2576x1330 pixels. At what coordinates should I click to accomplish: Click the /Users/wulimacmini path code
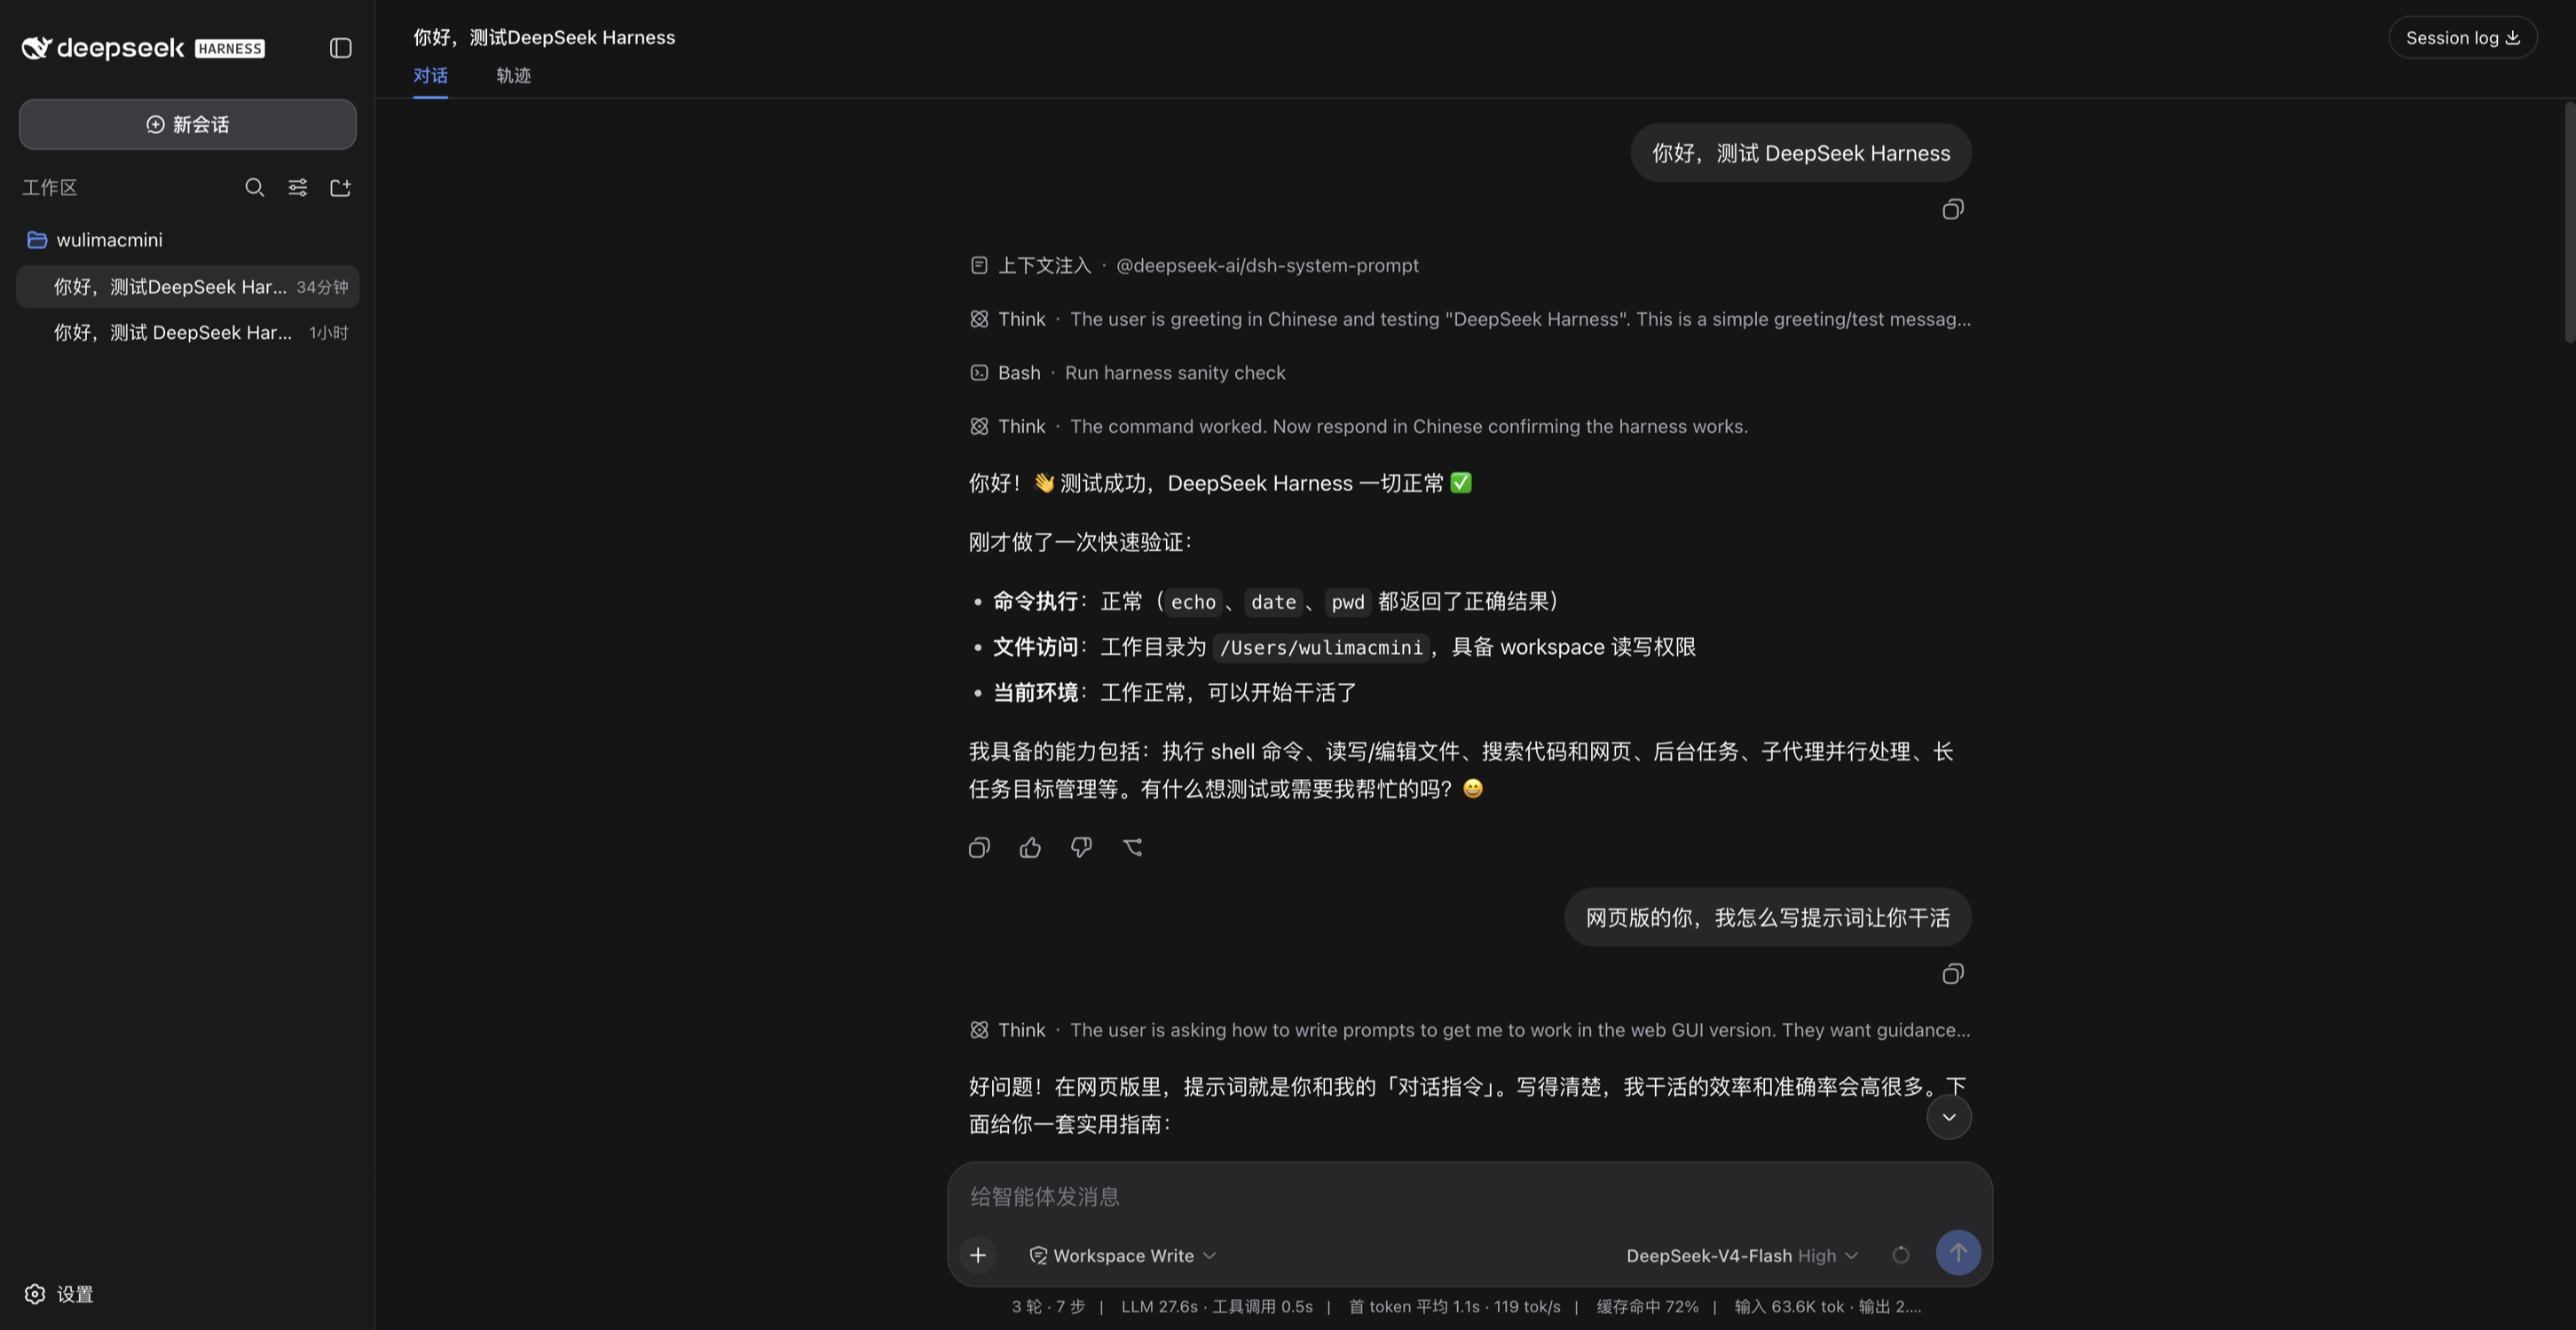[x=1321, y=647]
